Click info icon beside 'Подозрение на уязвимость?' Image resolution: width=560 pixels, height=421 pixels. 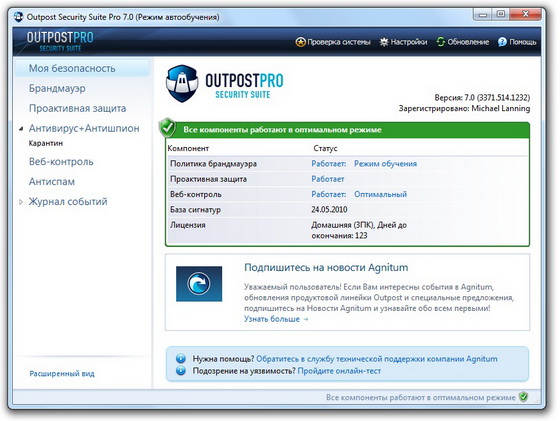pos(181,371)
